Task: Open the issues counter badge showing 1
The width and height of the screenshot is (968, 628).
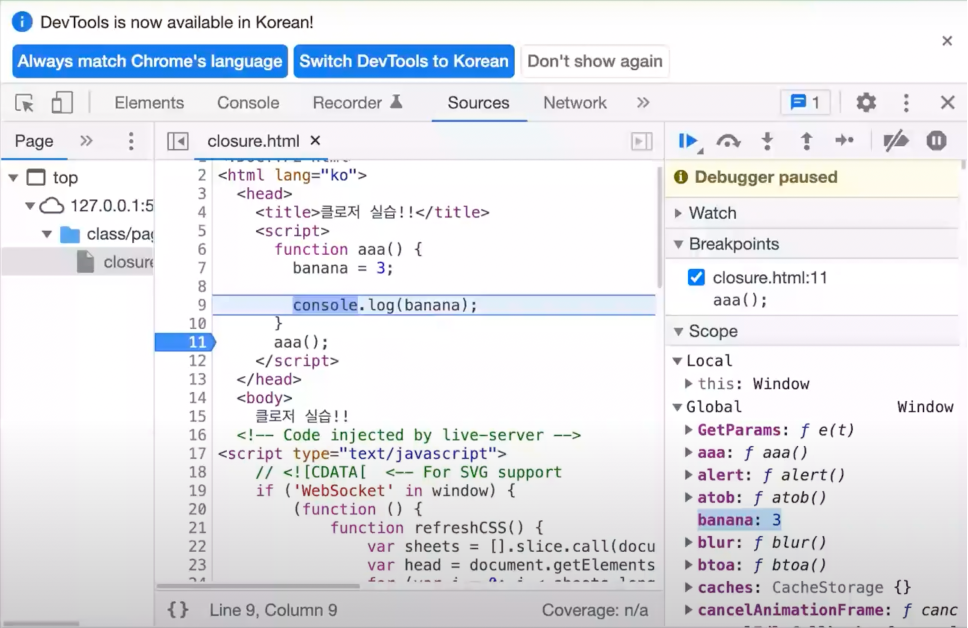Action: [x=806, y=103]
